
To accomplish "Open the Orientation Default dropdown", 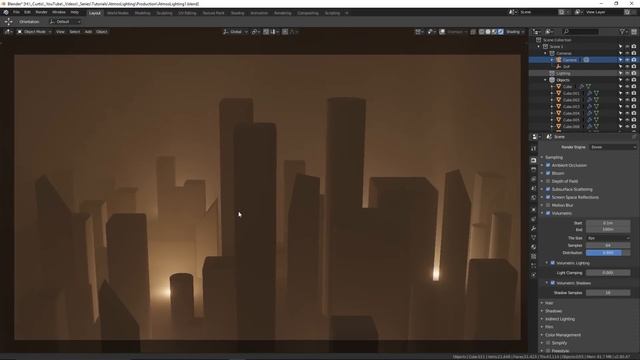I will (x=65, y=22).
